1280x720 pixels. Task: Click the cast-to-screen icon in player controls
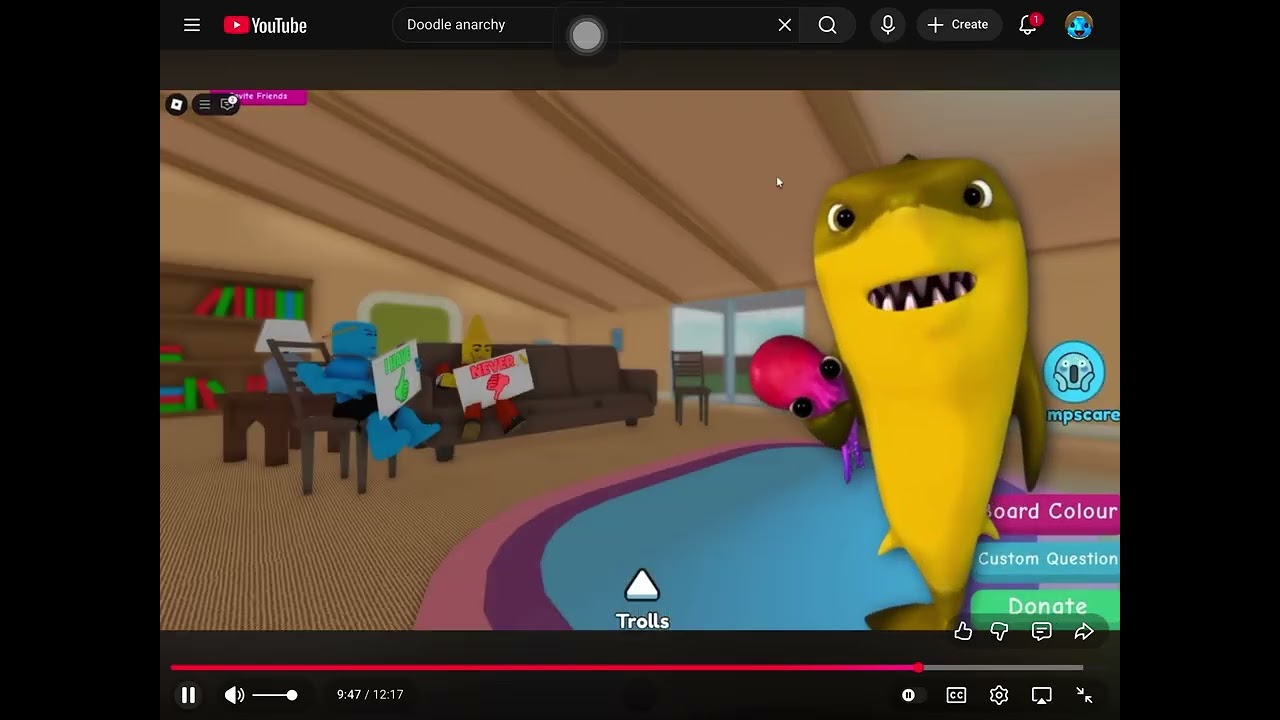click(x=1042, y=695)
